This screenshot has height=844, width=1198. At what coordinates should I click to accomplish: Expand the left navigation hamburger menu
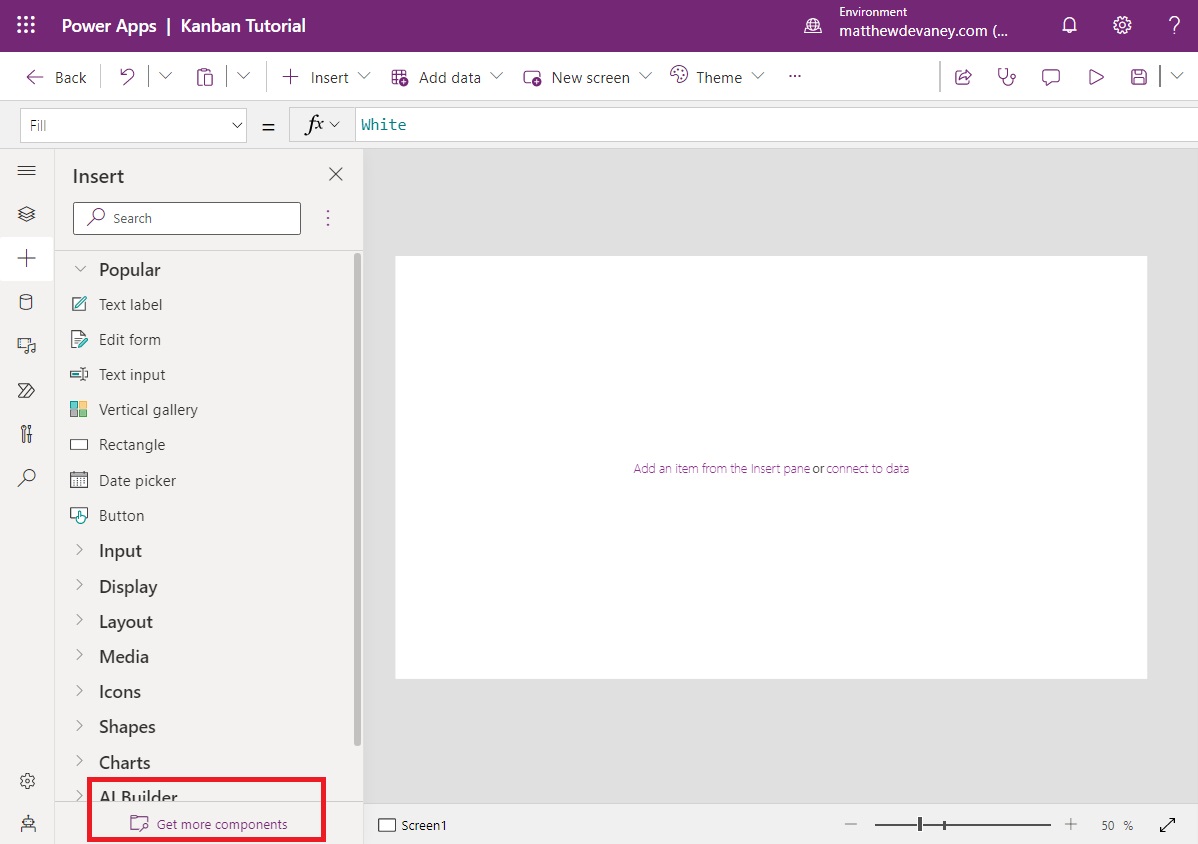27,170
